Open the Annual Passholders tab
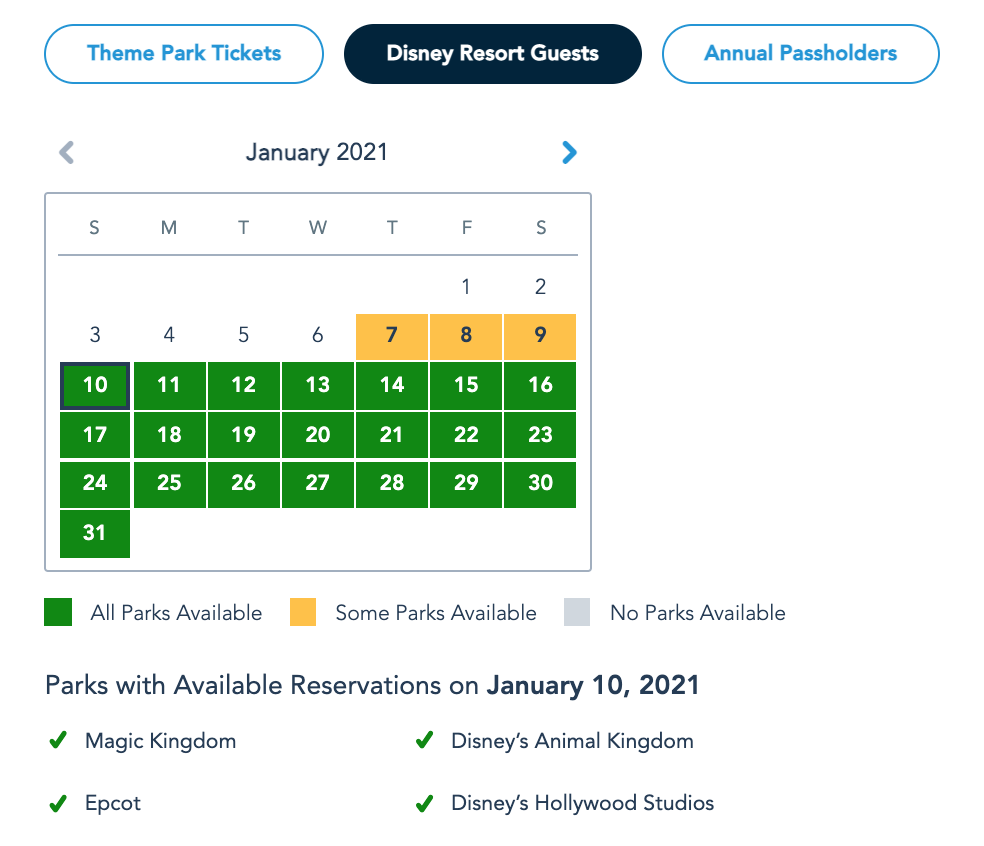 [x=800, y=53]
